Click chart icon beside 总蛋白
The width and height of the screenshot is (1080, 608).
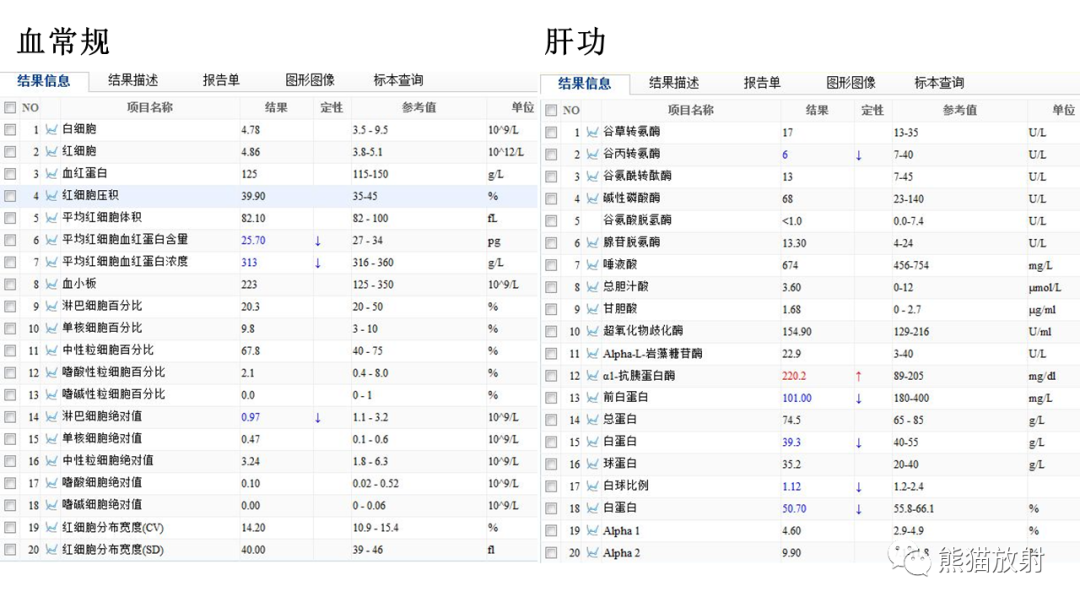pyautogui.click(x=592, y=420)
